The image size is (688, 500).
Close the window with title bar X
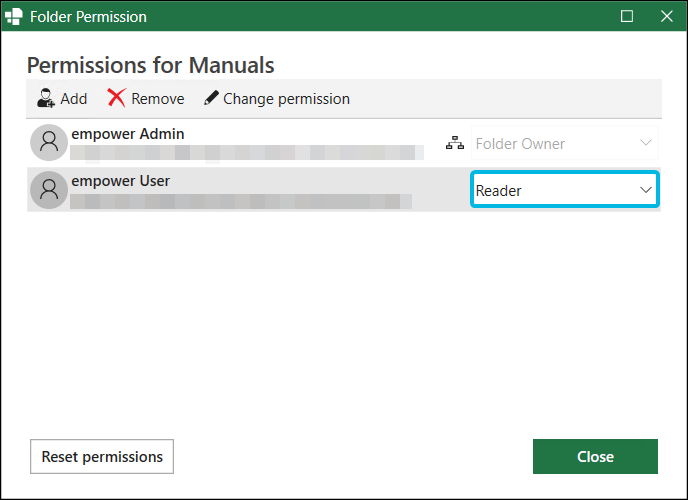[x=667, y=16]
